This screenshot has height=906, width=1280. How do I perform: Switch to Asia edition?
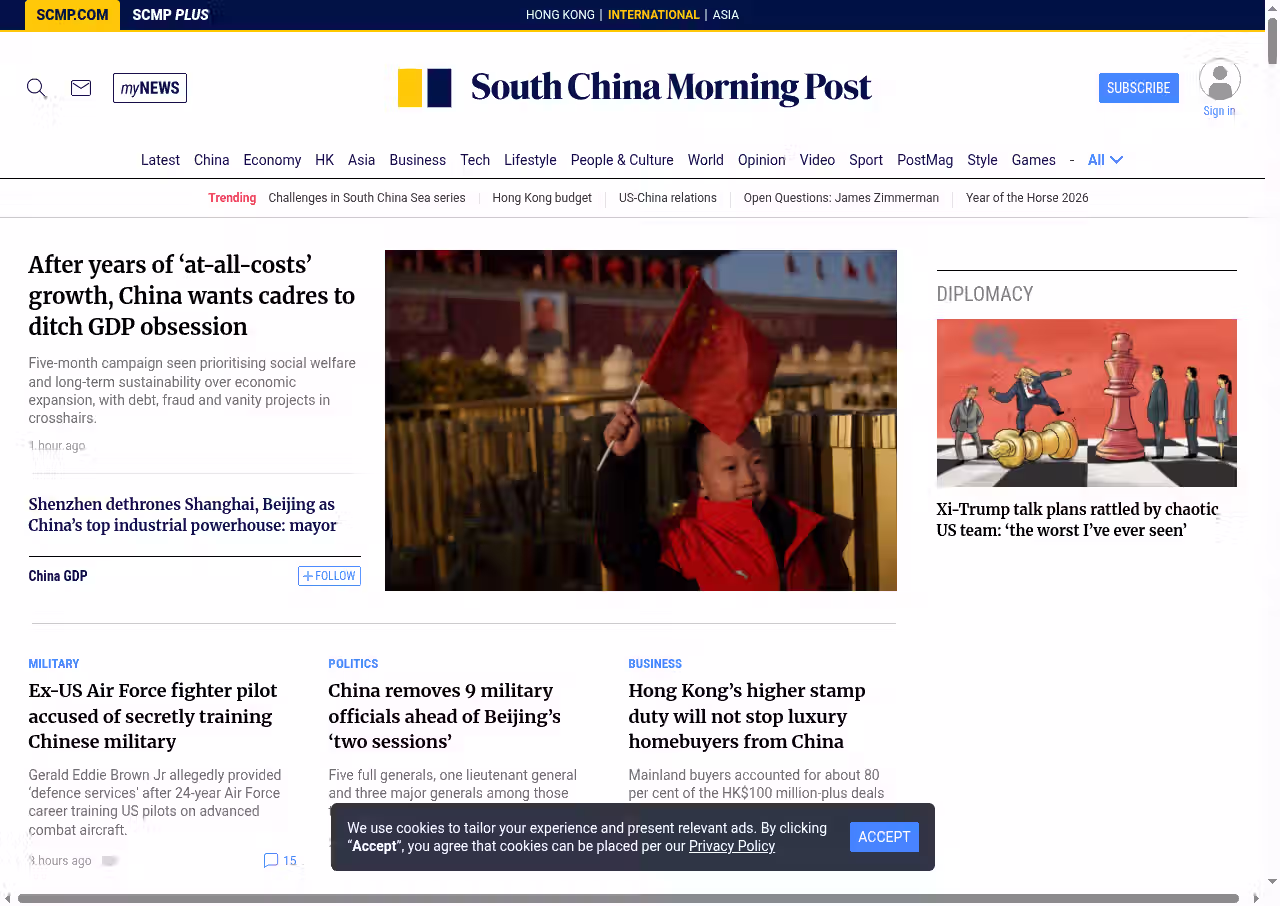(x=725, y=15)
